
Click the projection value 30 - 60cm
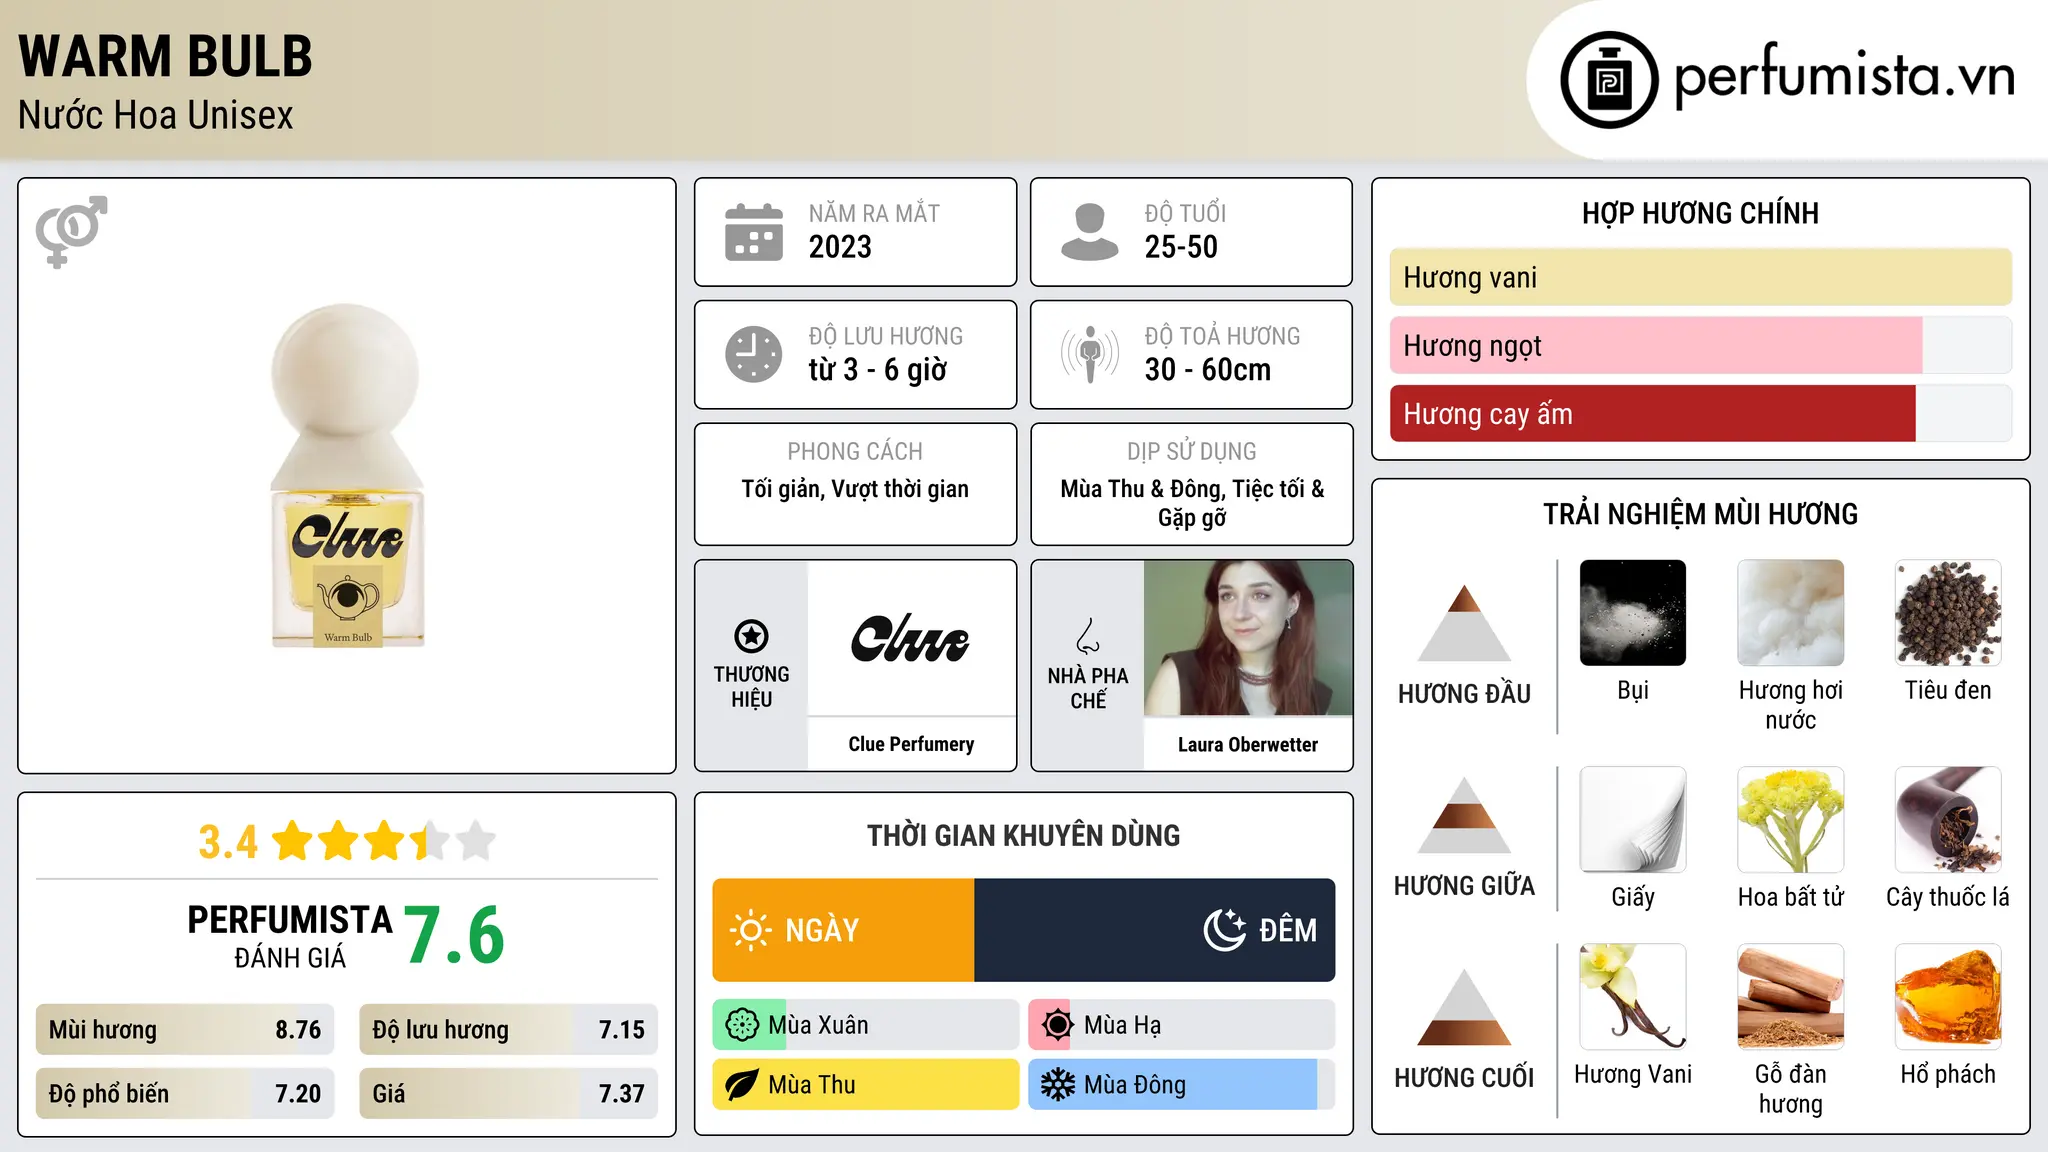point(1208,370)
